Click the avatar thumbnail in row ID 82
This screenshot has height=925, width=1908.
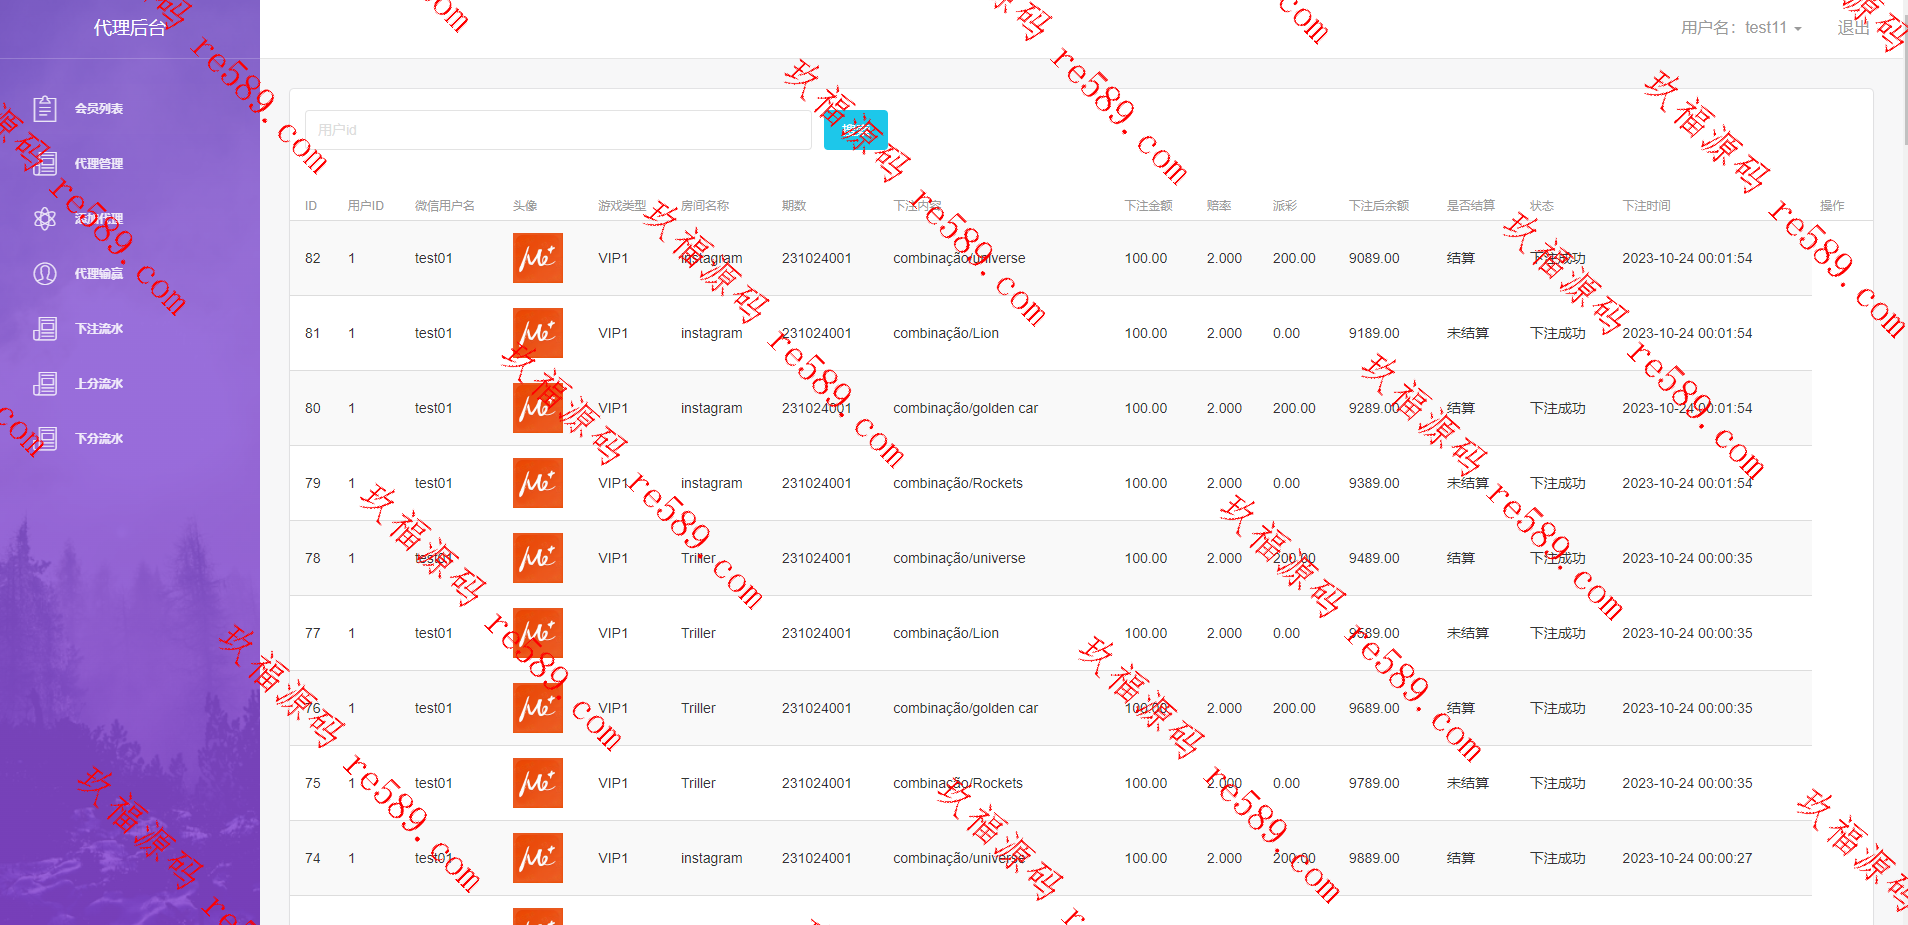coord(538,258)
